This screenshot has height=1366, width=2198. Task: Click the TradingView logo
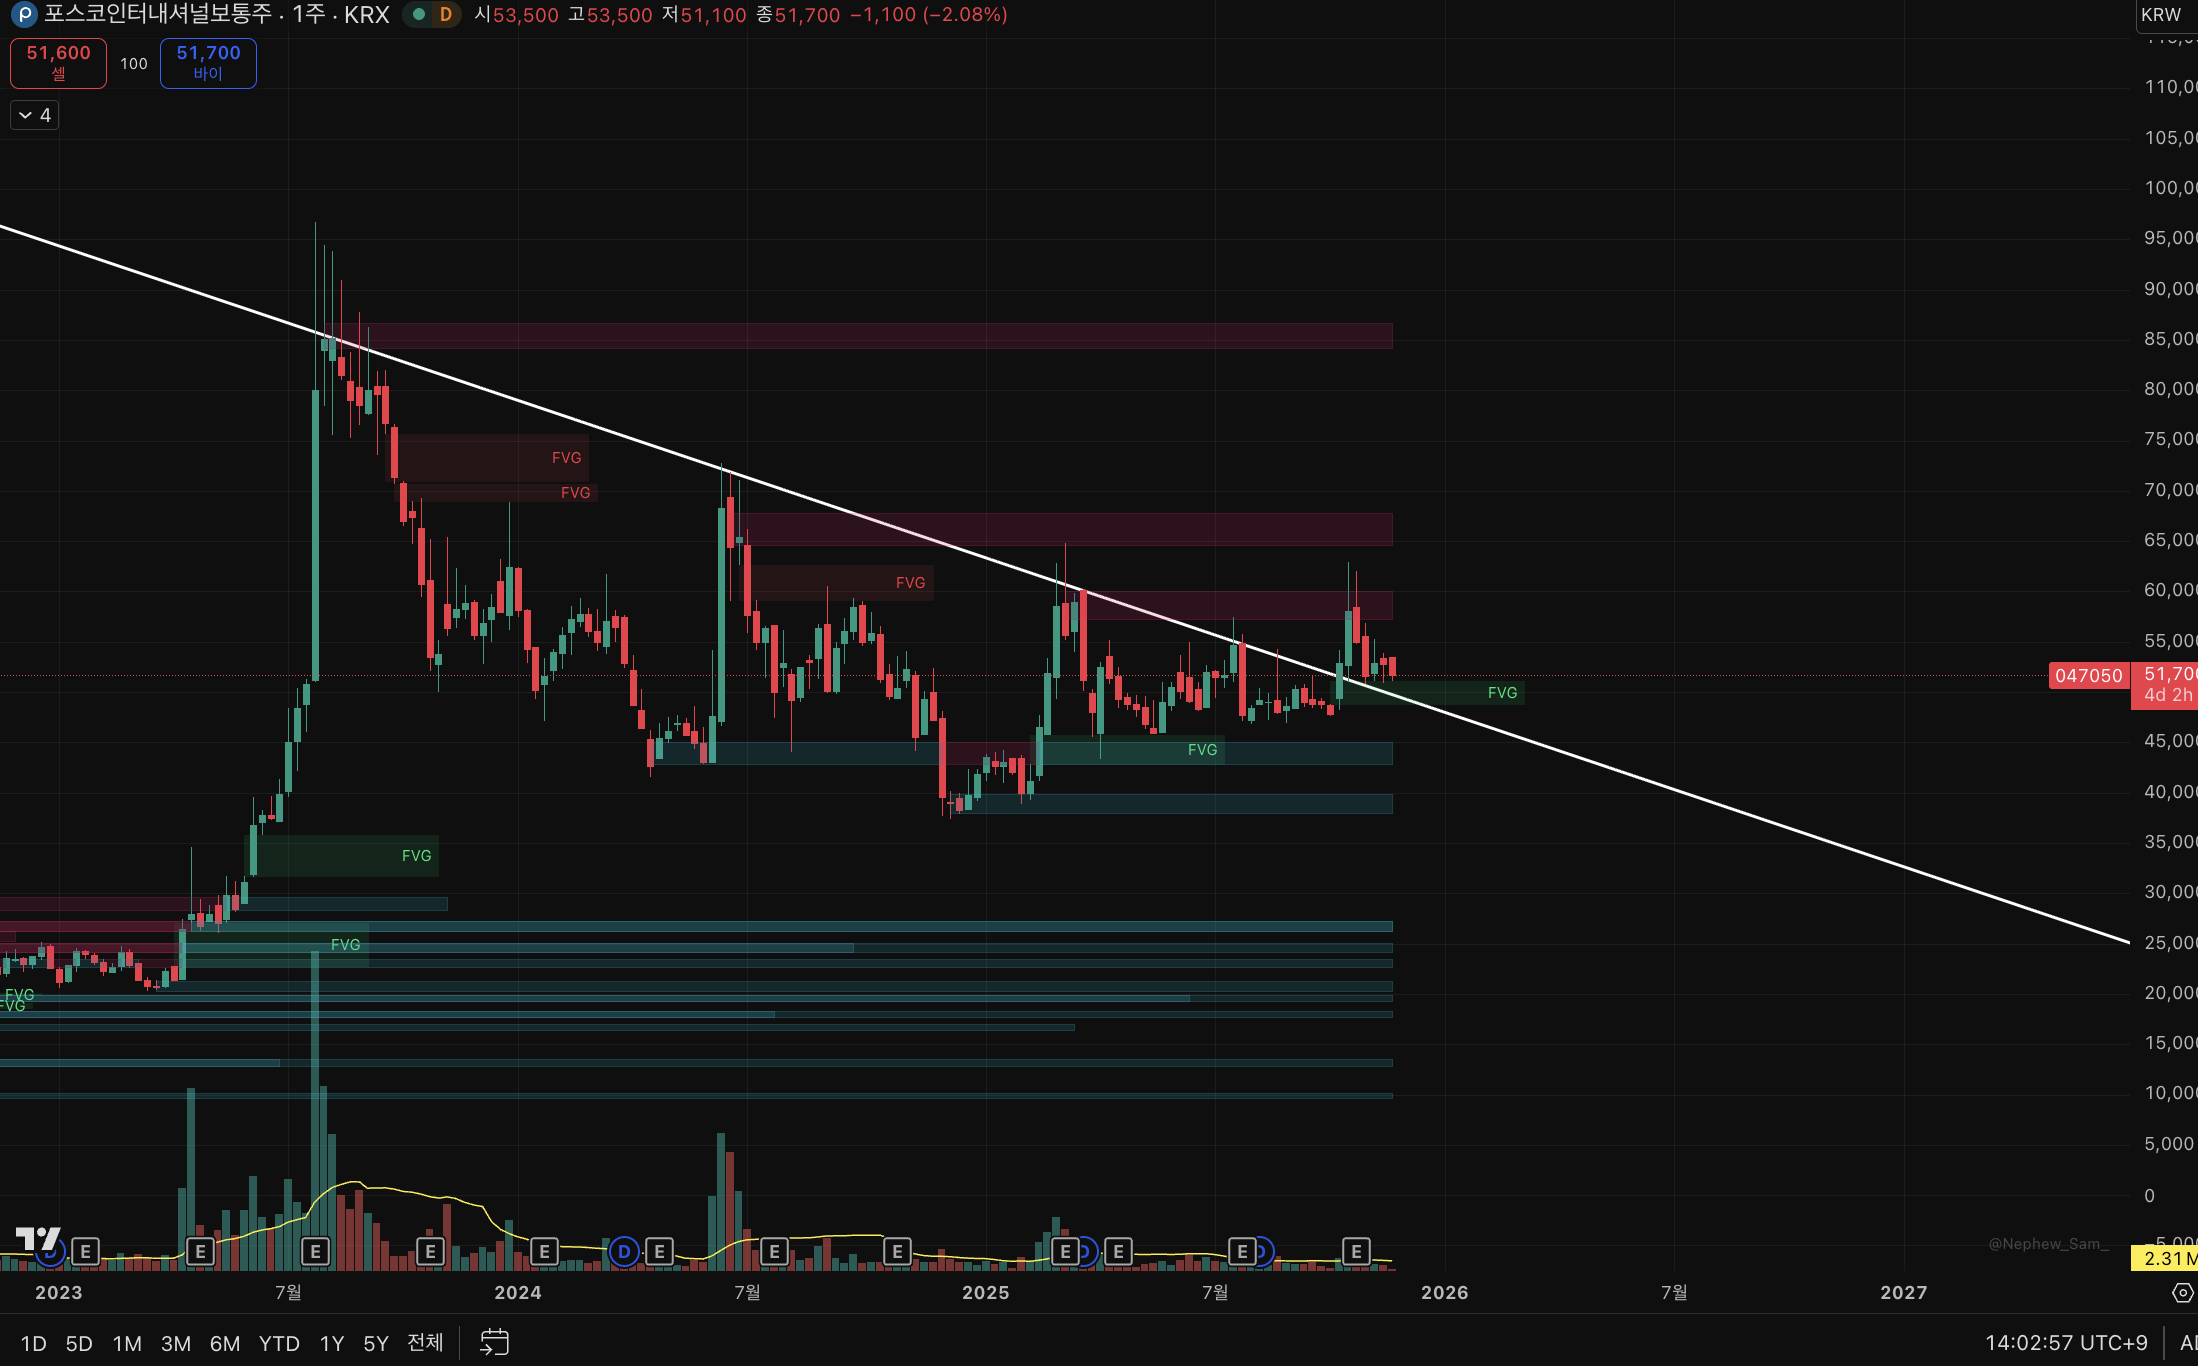pyautogui.click(x=38, y=1240)
